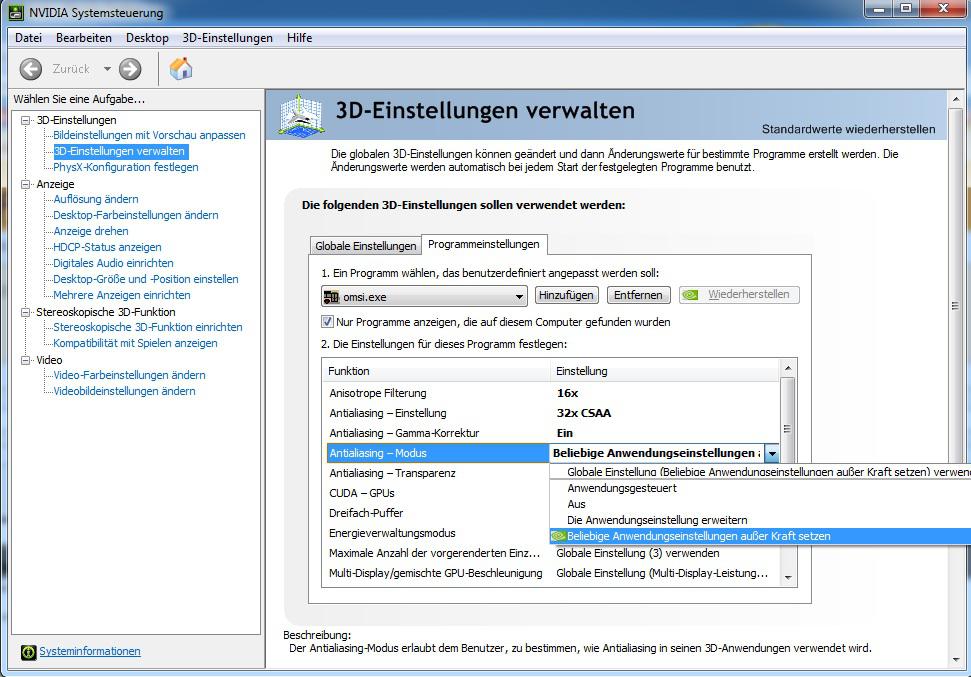Screen dimensions: 971x677
Task: Select 'Anwendungsgesteuert' from the dropdown list
Action: [x=621, y=488]
